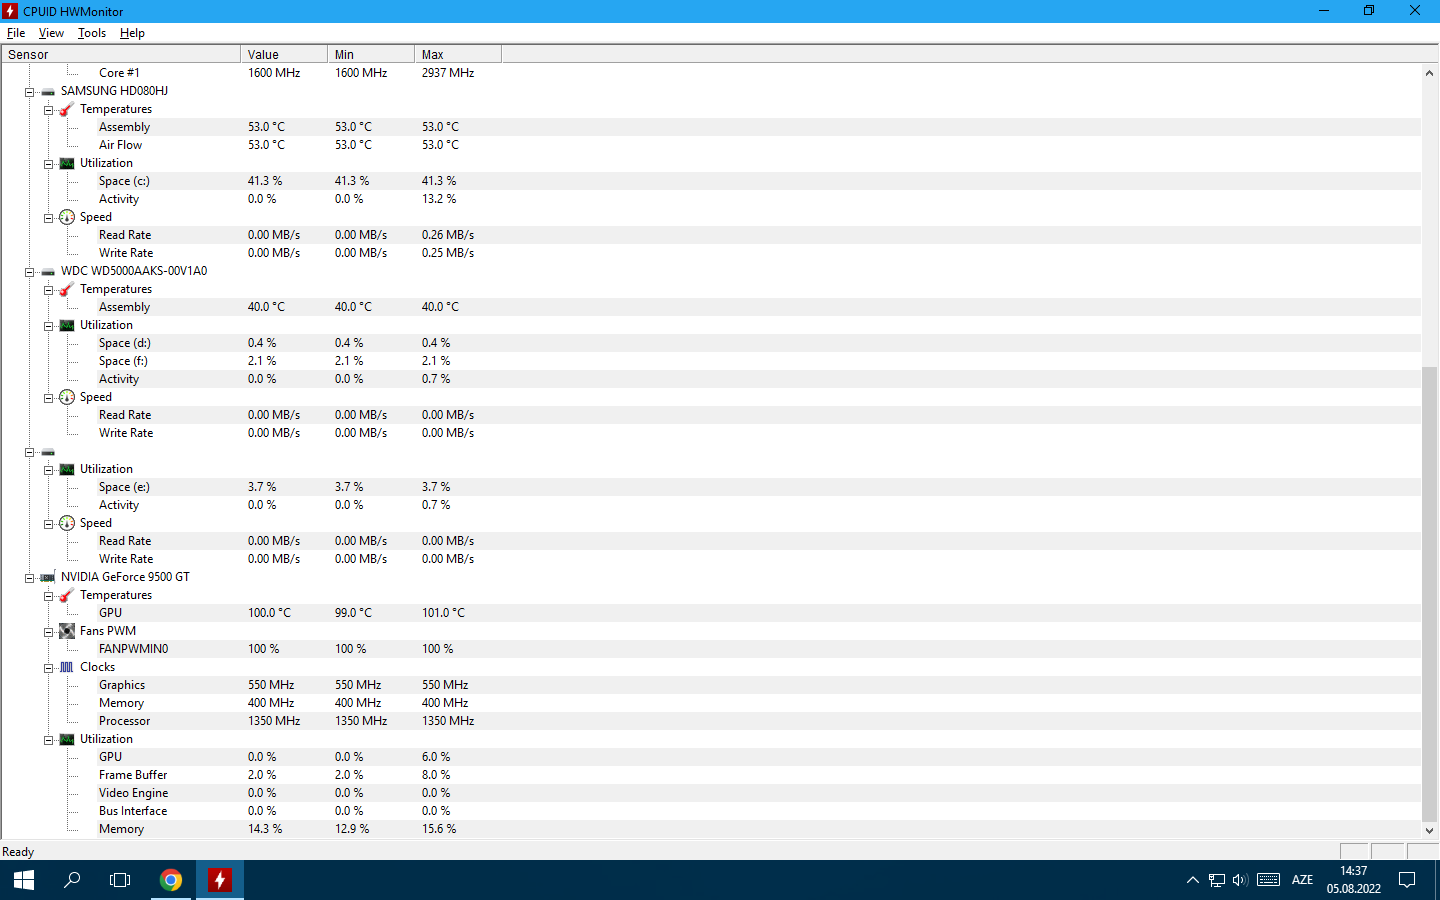
Task: Collapse the WDC WD5000AAKS-00V1A0 node
Action: [x=29, y=271]
